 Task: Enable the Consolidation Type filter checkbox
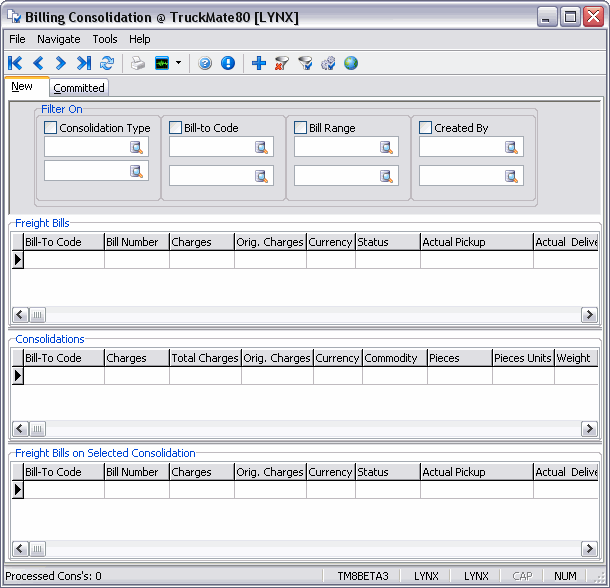coord(51,128)
